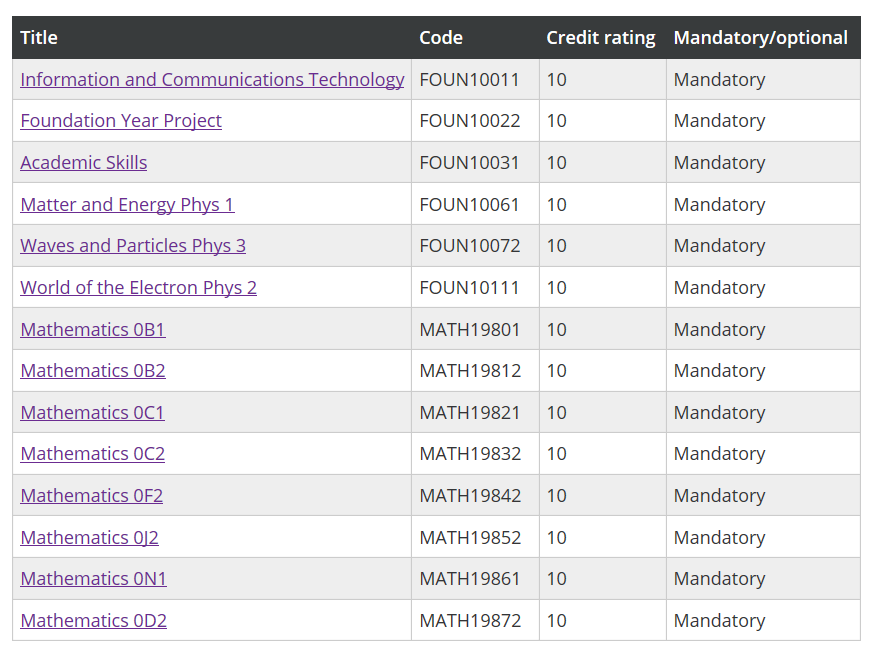Screen dimensions: 876x657
Task: Open Information and Communications Technology link
Action: [212, 79]
